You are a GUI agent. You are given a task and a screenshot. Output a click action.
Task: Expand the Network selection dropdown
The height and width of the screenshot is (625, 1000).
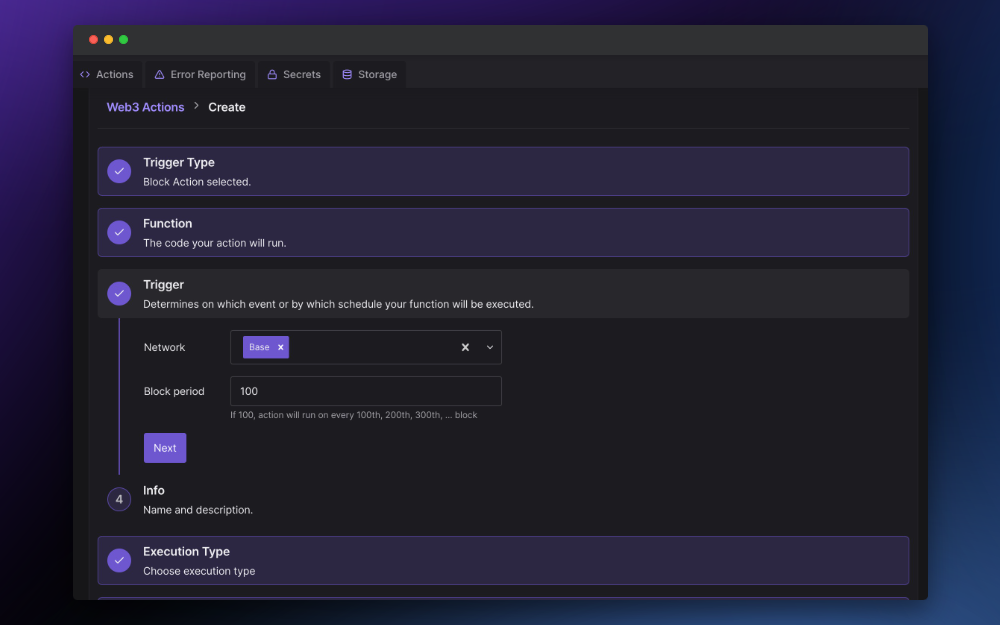pos(489,347)
